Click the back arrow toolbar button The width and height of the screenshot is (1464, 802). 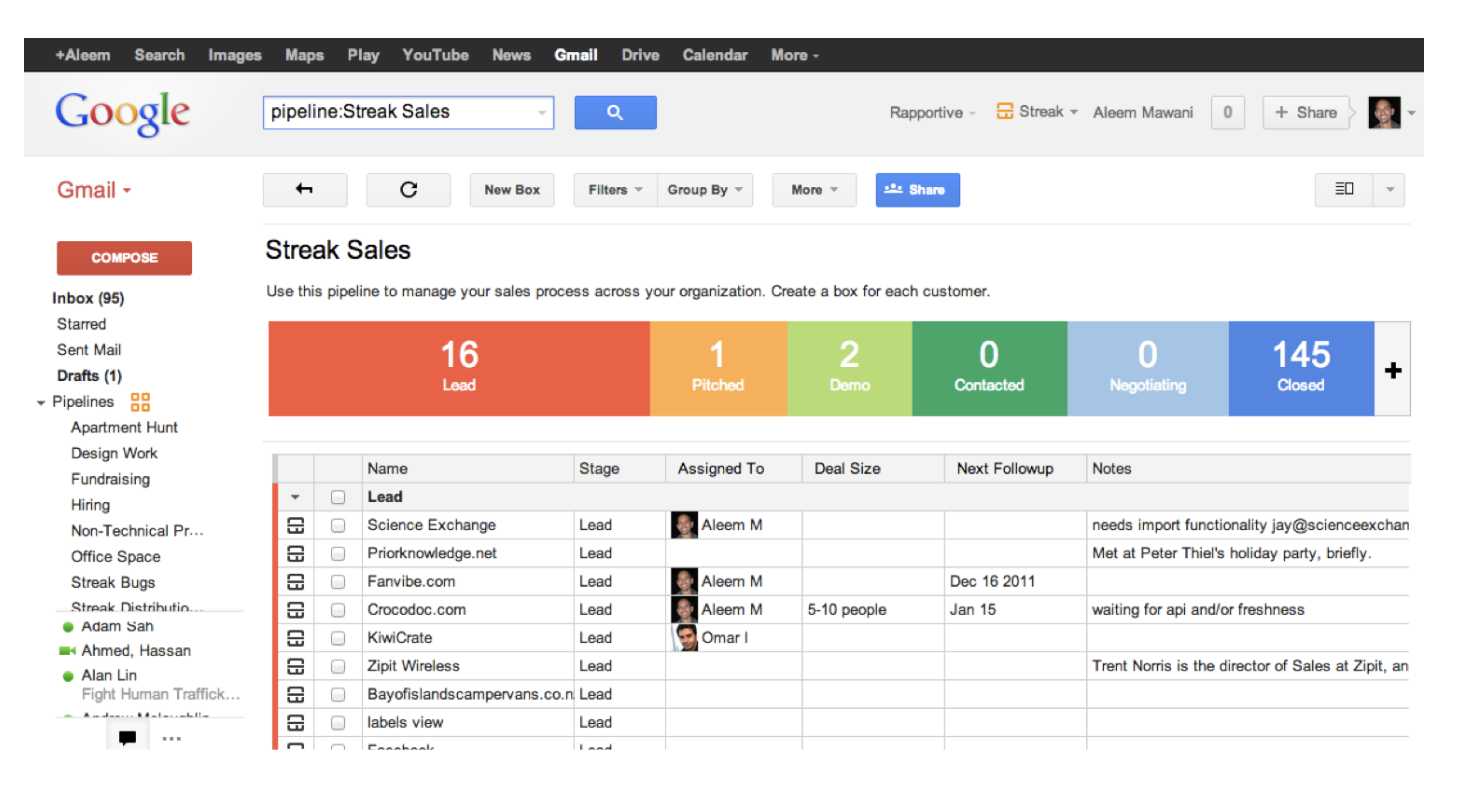tap(305, 190)
